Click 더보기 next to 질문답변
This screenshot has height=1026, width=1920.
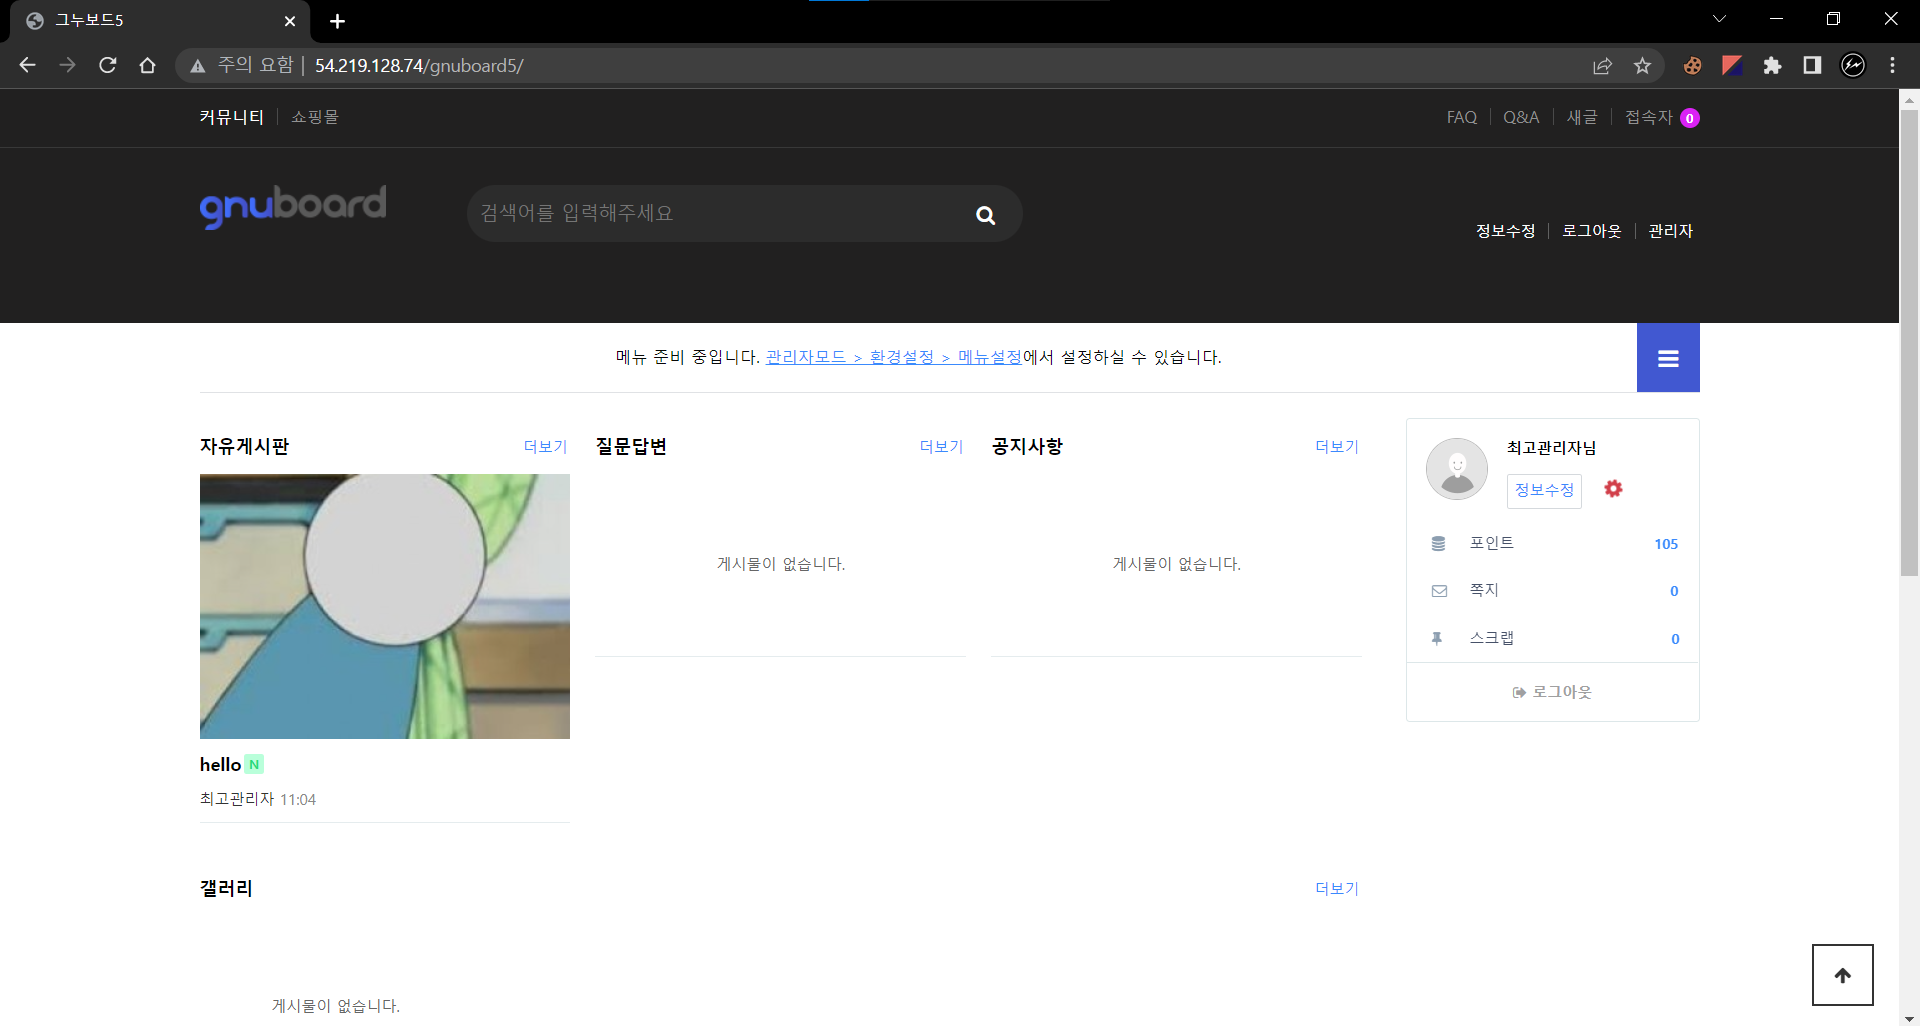pyautogui.click(x=941, y=447)
